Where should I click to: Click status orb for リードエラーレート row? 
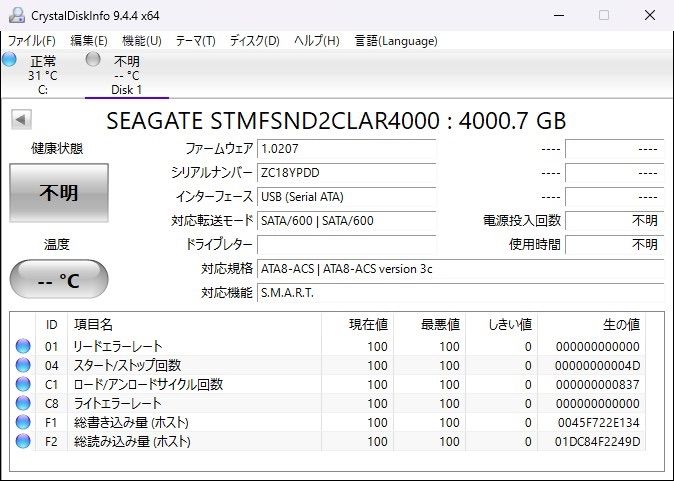tap(23, 346)
